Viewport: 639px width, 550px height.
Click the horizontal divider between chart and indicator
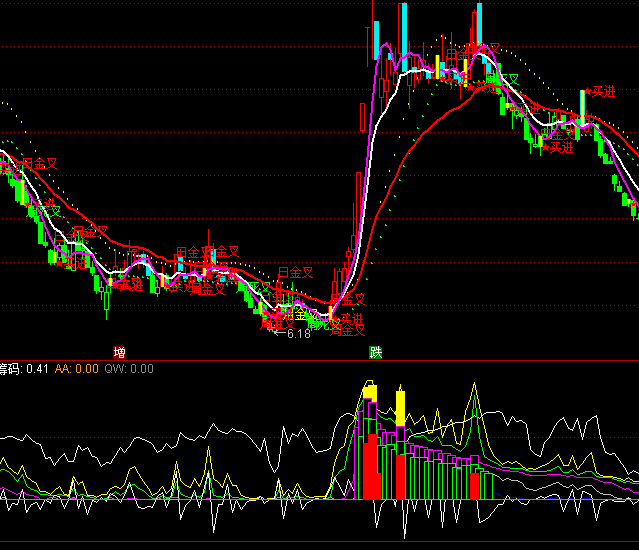(319, 360)
